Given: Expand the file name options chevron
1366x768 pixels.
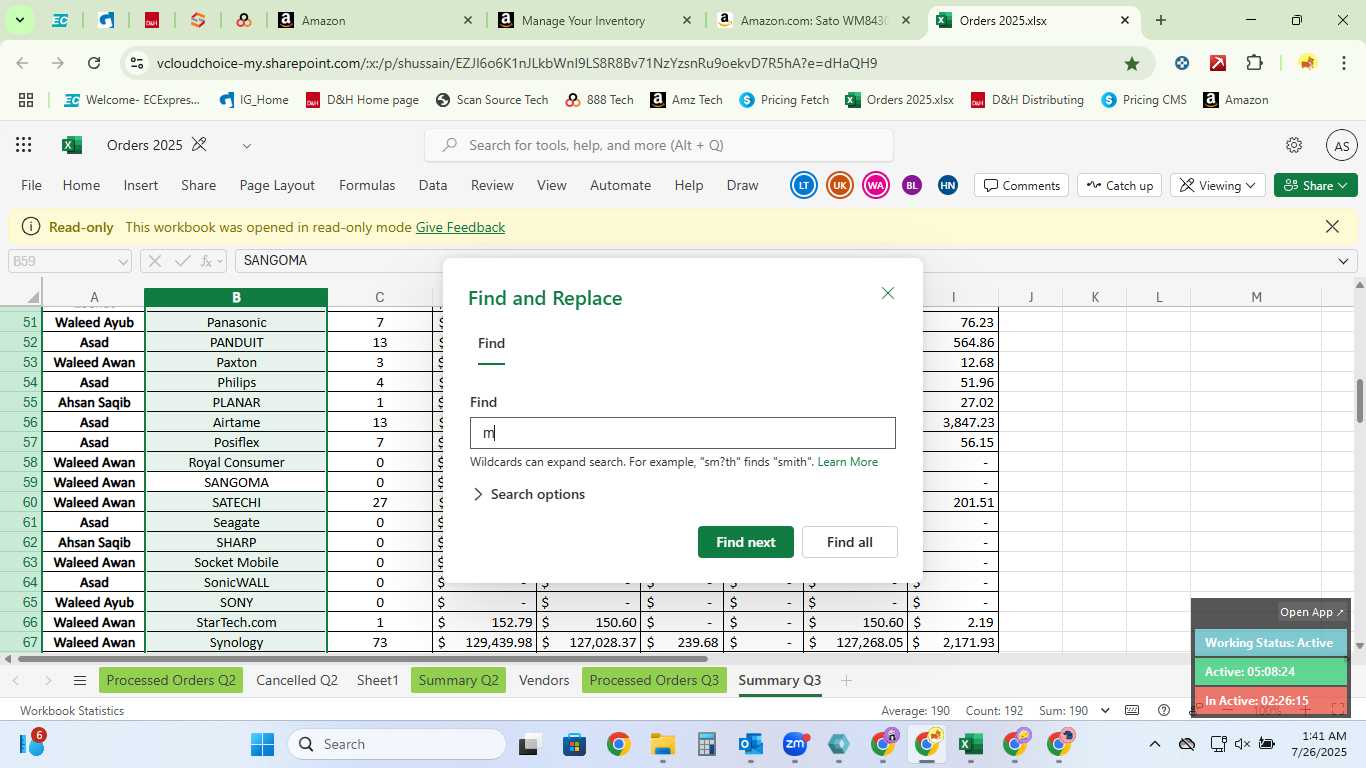Looking at the screenshot, I should (x=246, y=146).
